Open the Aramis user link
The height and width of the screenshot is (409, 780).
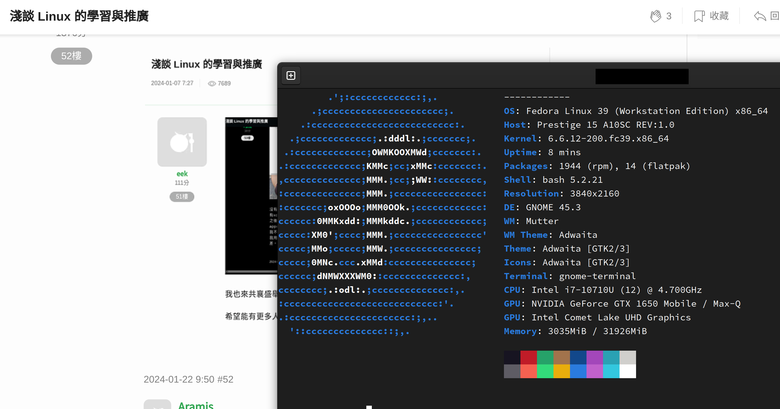[195, 405]
